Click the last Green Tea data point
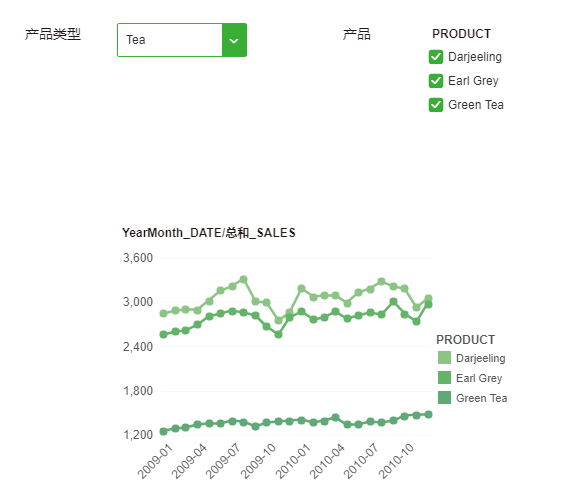 (428, 415)
